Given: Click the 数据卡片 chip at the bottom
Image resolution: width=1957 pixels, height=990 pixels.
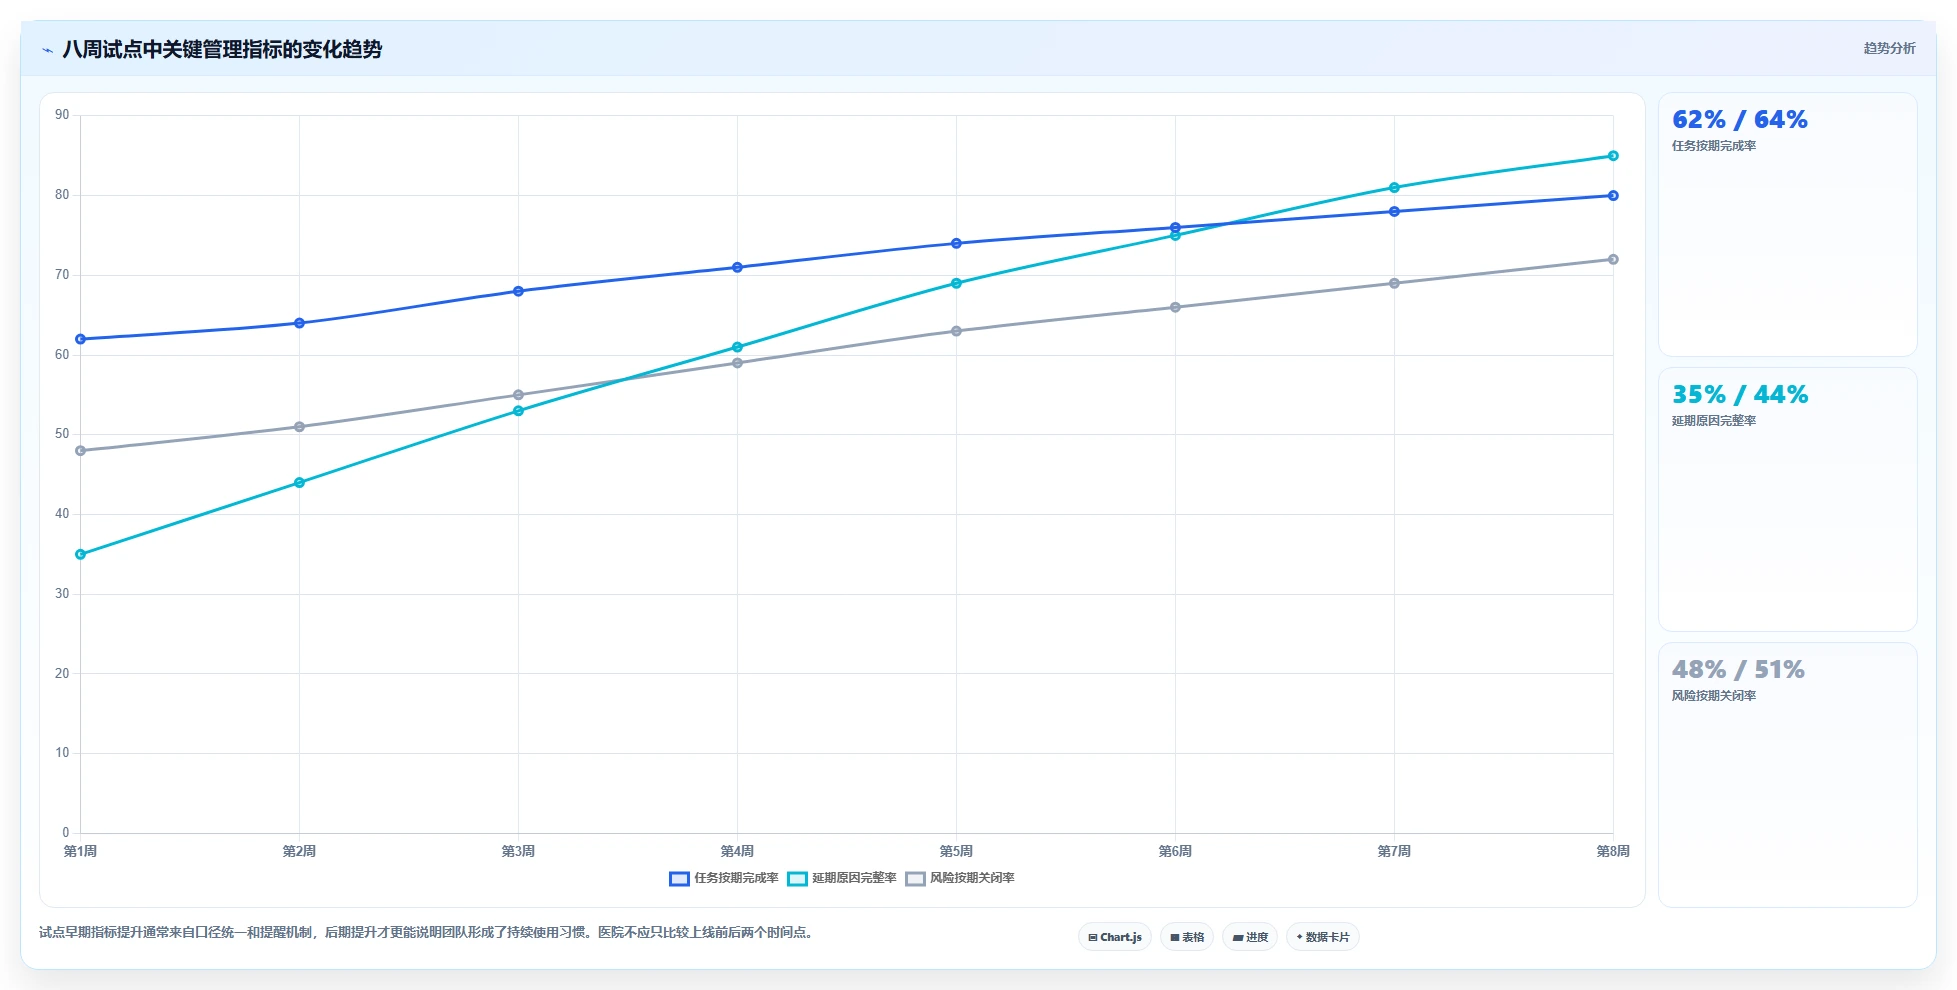Looking at the screenshot, I should (1322, 937).
